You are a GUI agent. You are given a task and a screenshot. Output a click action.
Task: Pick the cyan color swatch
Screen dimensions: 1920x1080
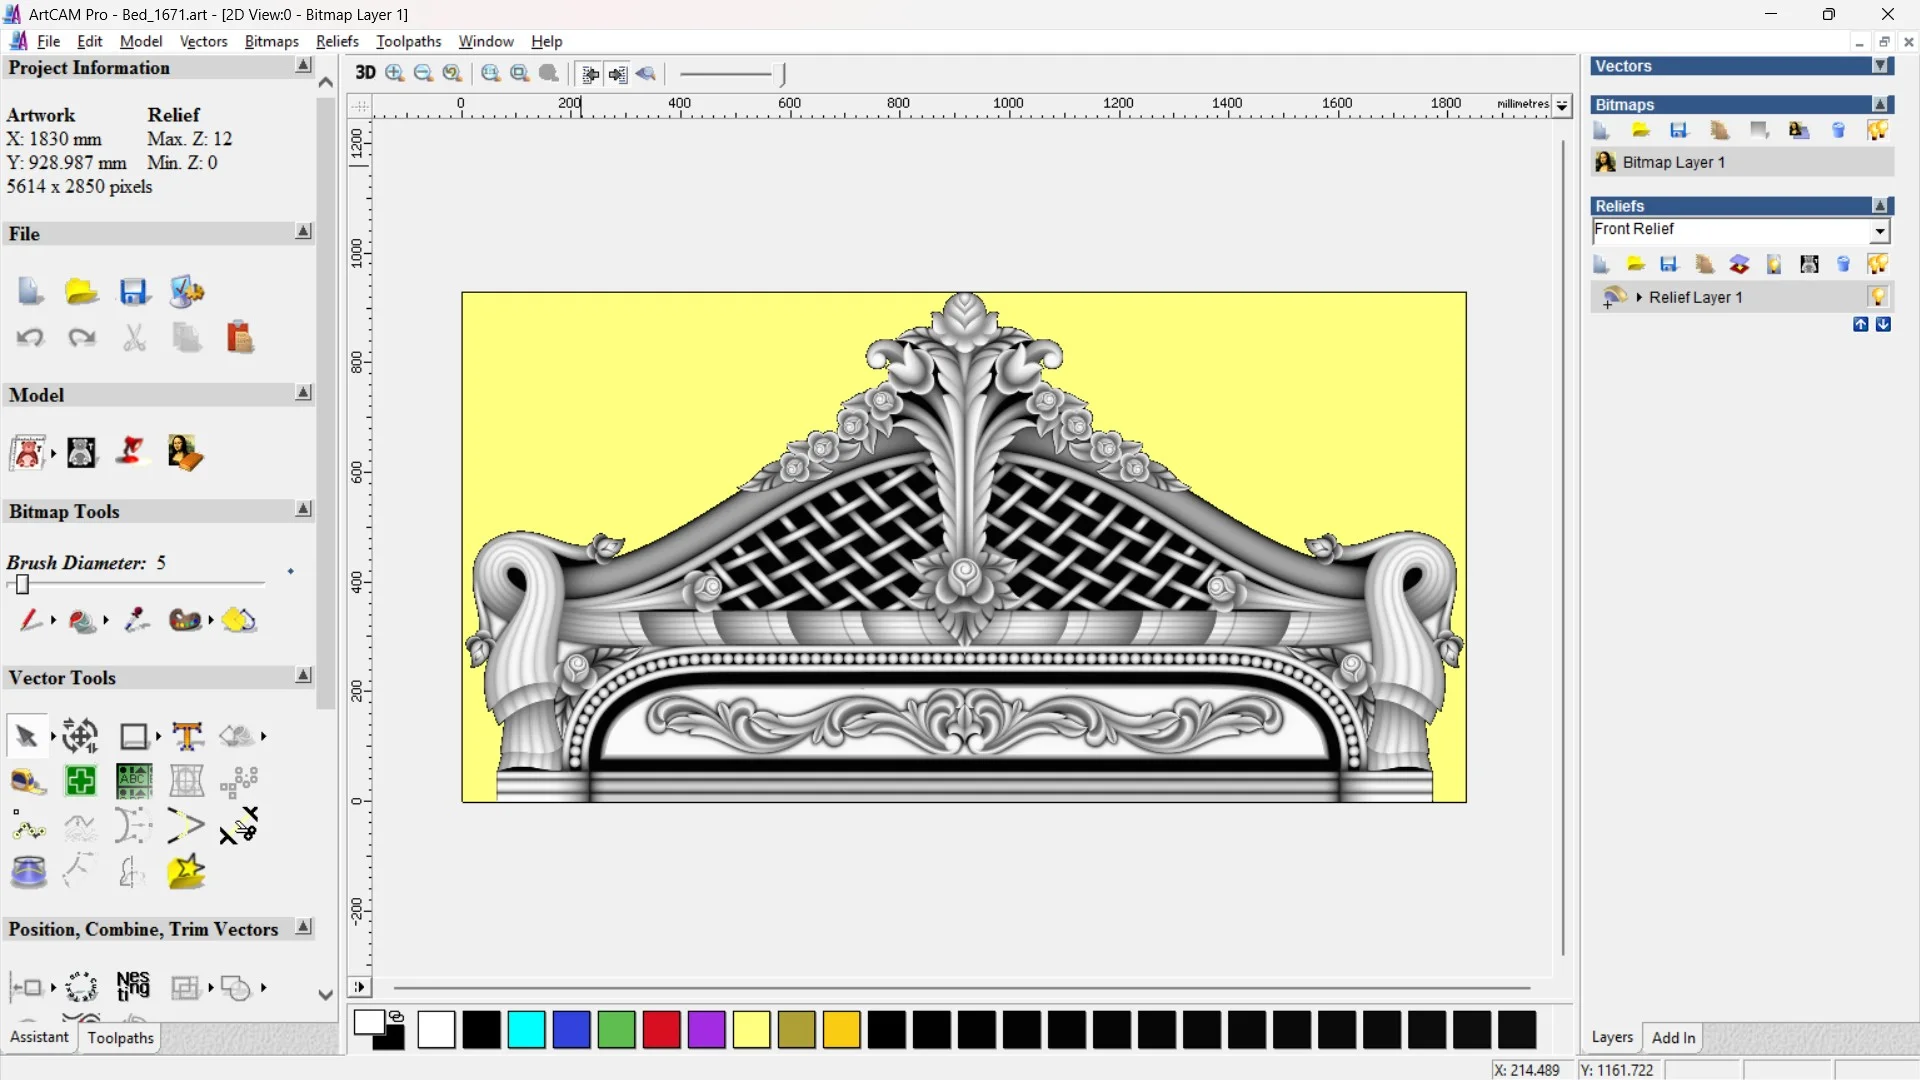click(x=526, y=1030)
